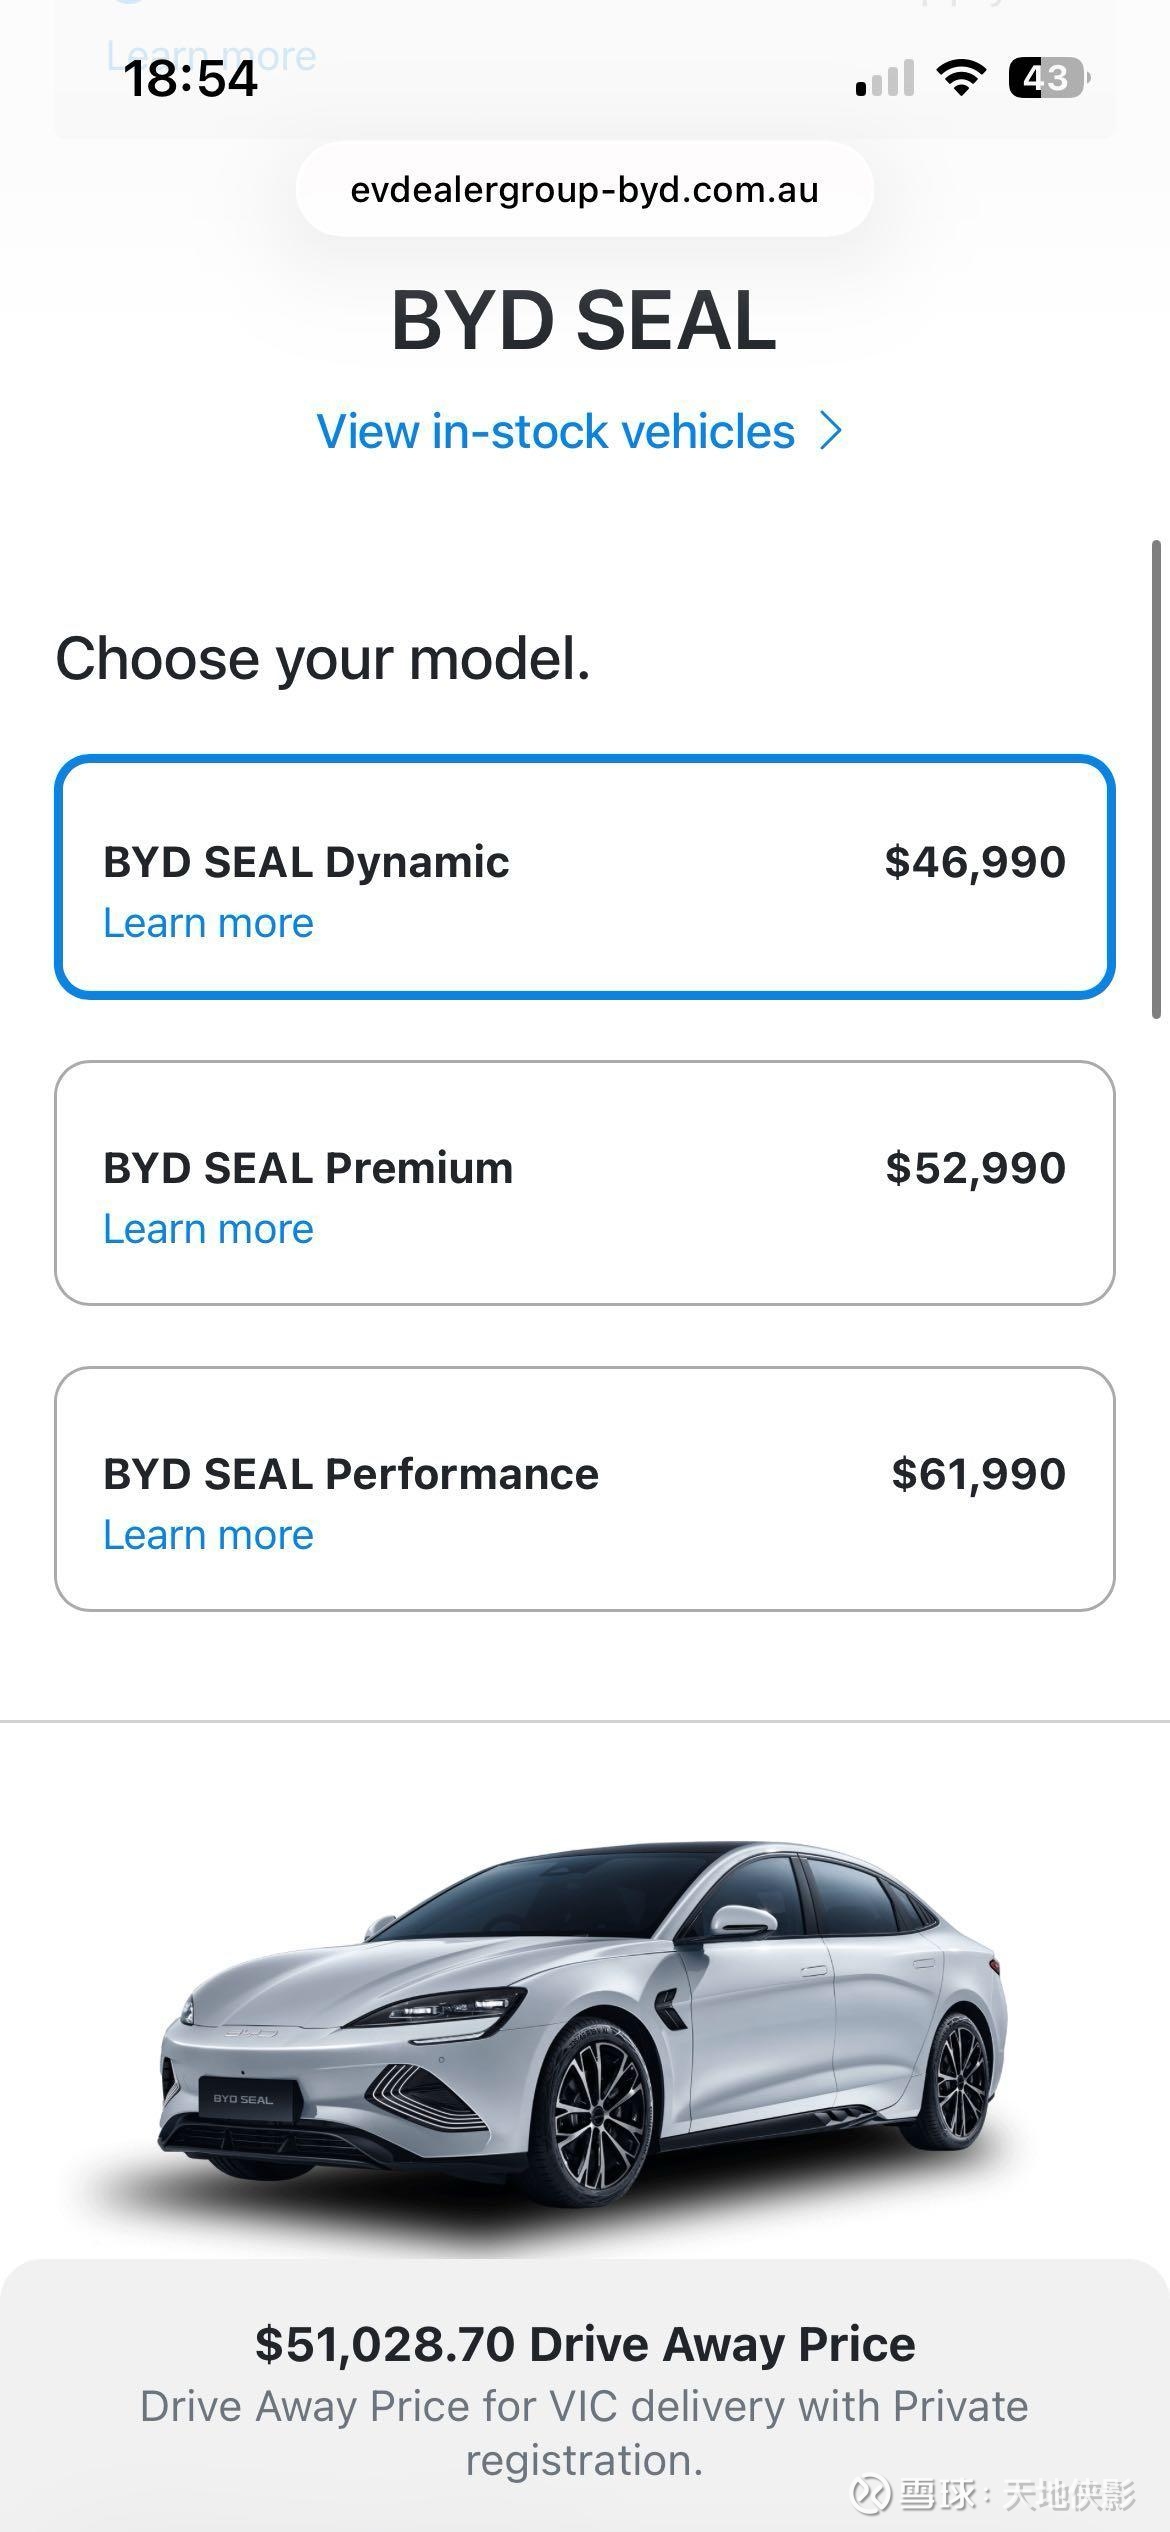
Task: Tap the battery level indicator
Action: pyautogui.click(x=1047, y=78)
